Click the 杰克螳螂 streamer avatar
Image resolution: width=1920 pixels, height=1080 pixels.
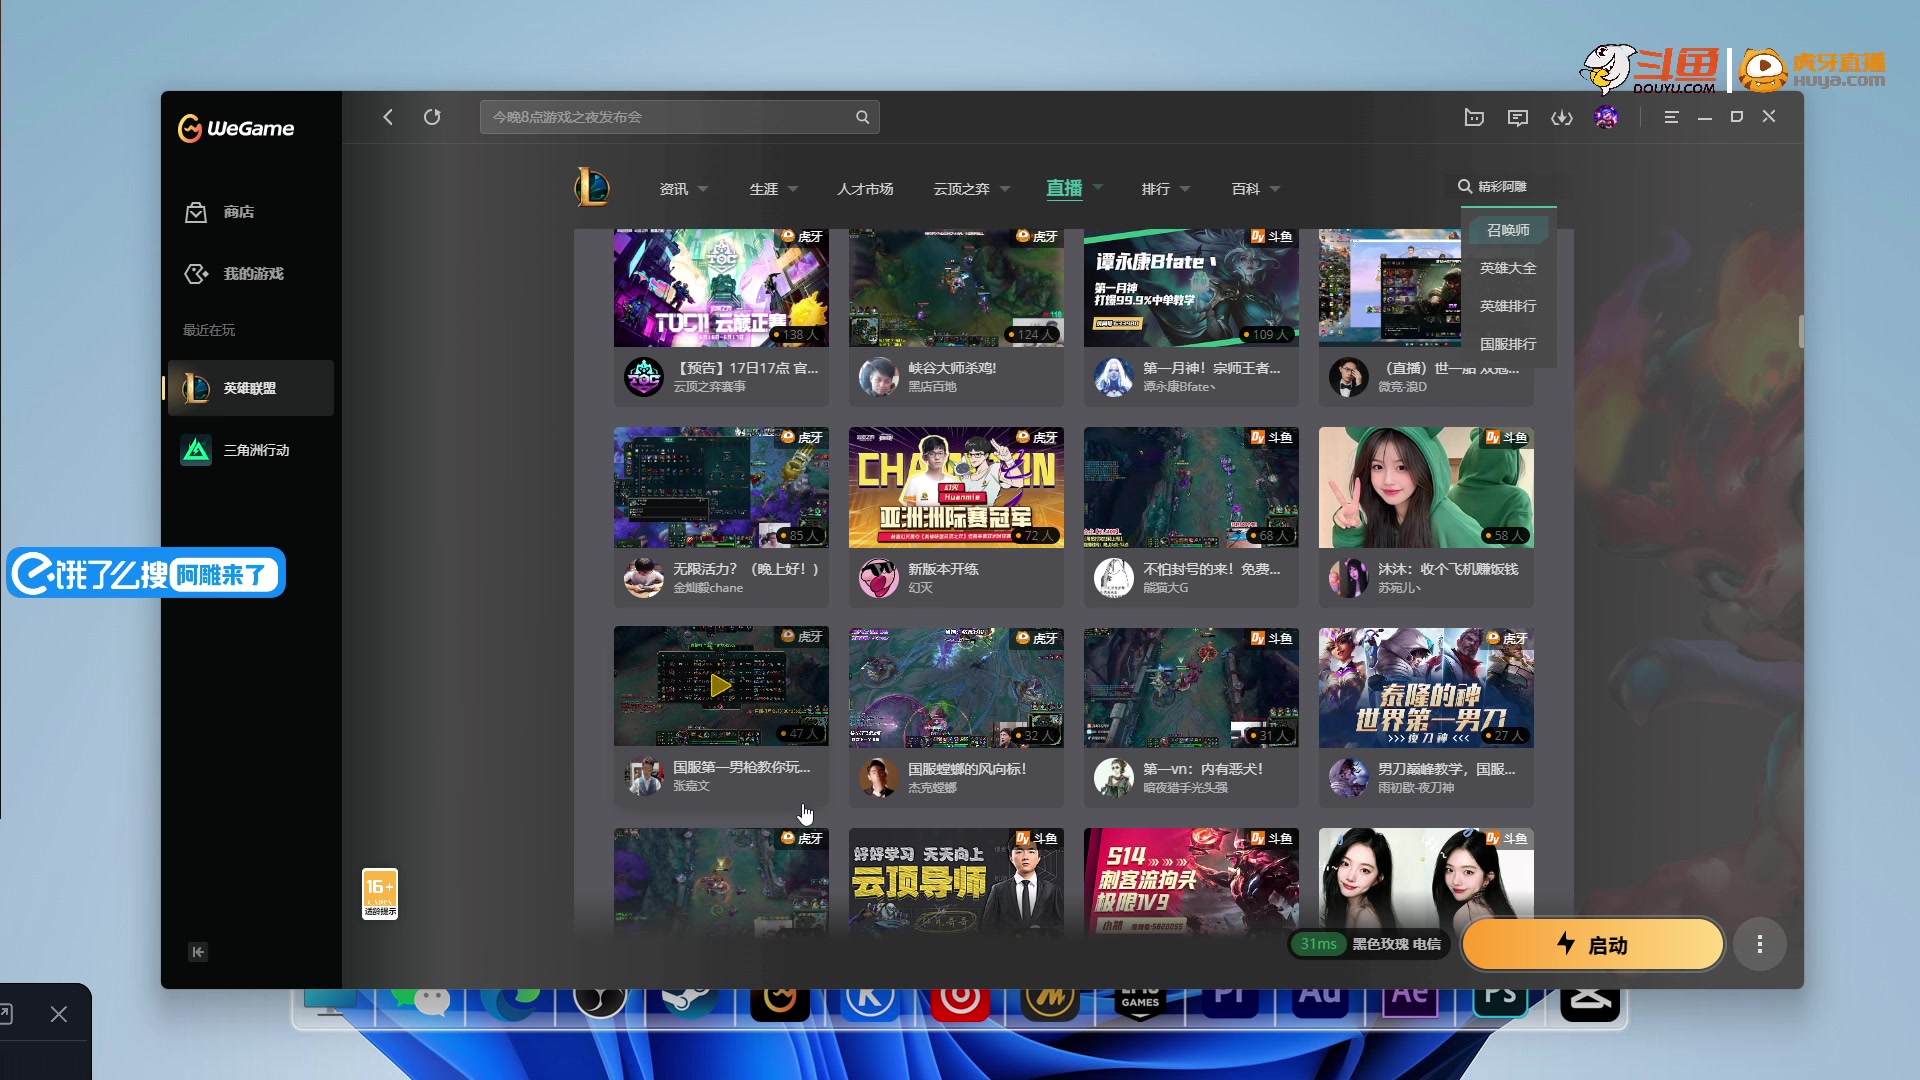pyautogui.click(x=879, y=778)
